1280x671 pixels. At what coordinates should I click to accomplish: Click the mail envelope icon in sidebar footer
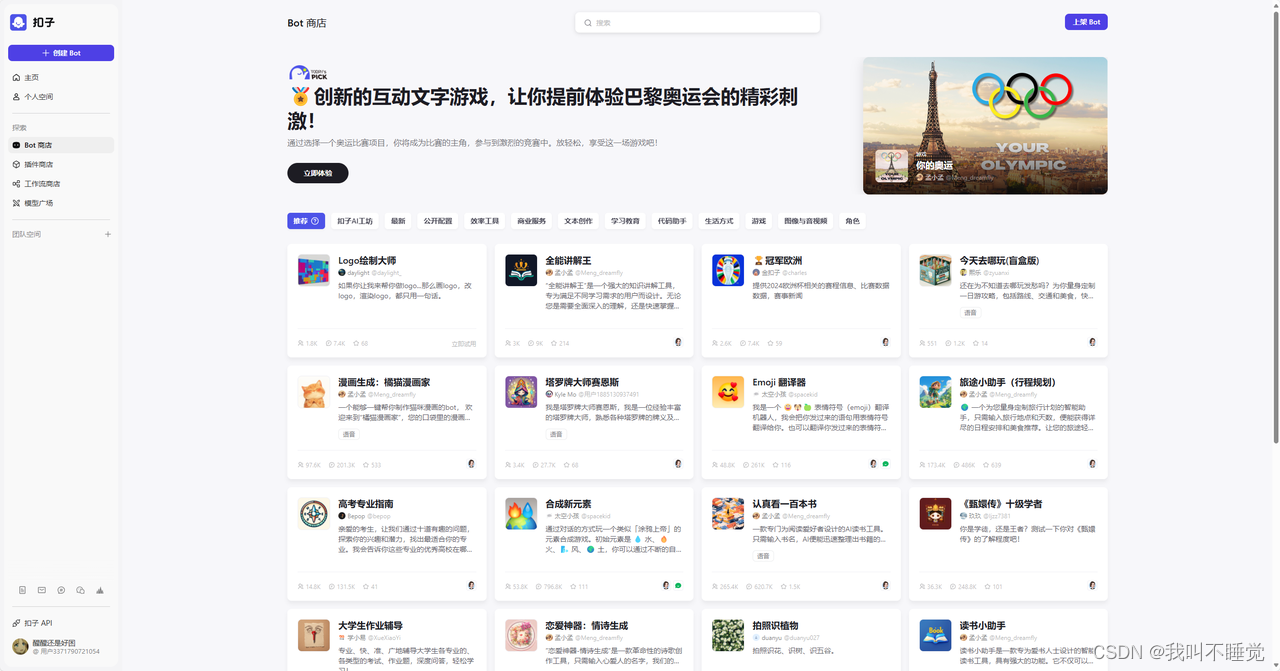click(42, 590)
